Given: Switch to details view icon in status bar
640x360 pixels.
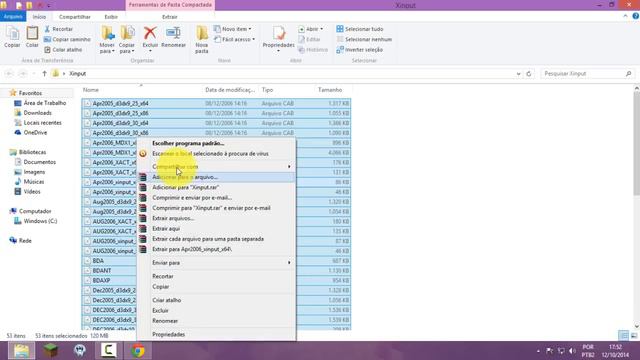Looking at the screenshot, I should pyautogui.click(x=623, y=336).
